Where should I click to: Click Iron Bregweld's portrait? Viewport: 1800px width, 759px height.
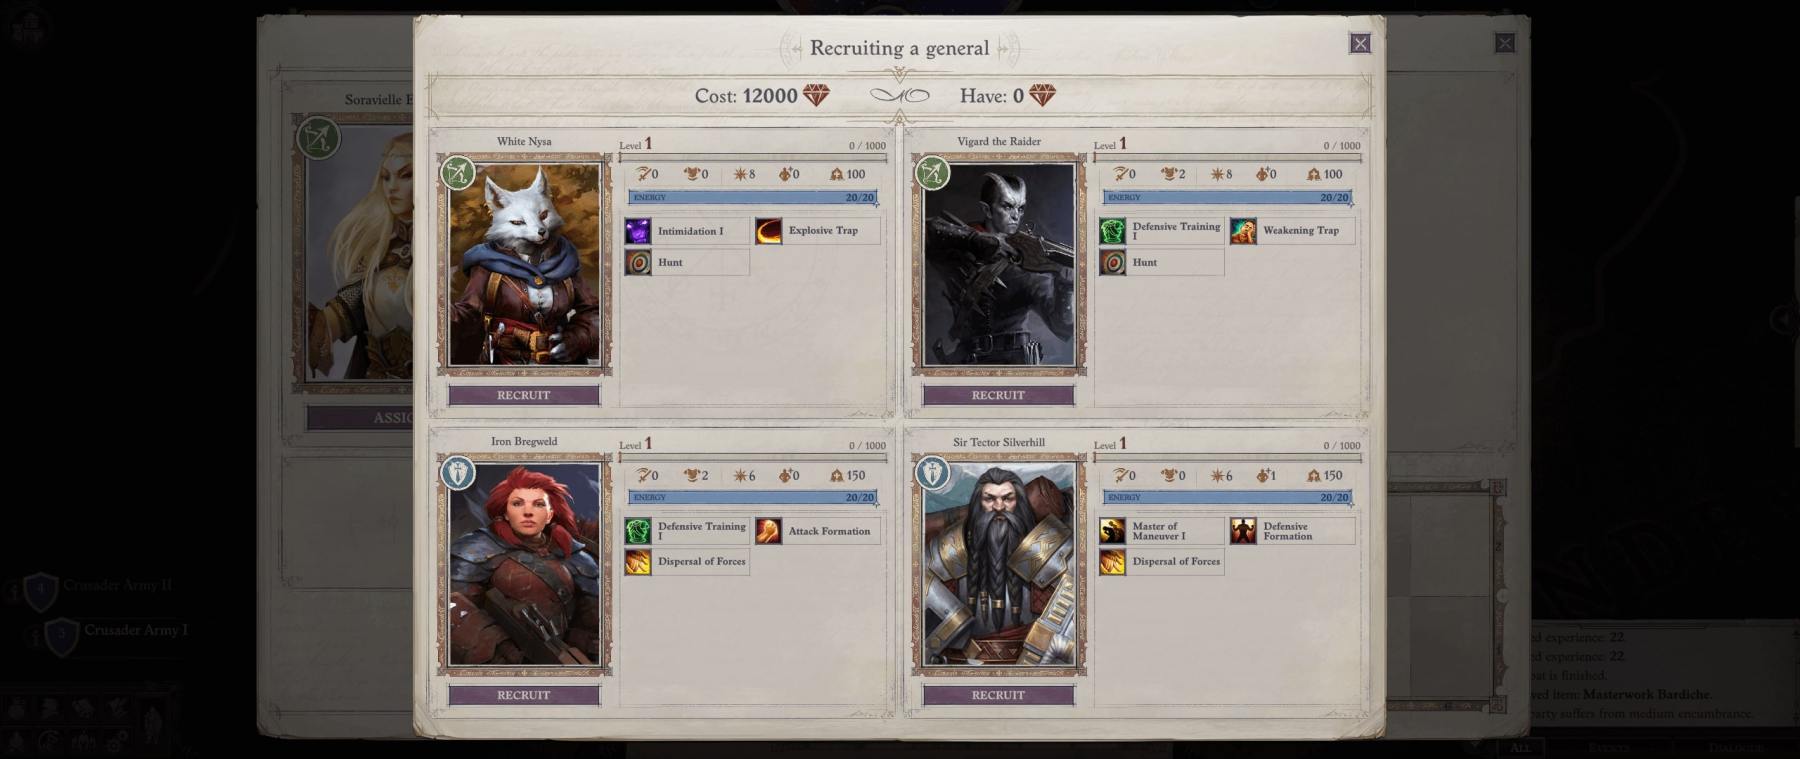[x=524, y=565]
